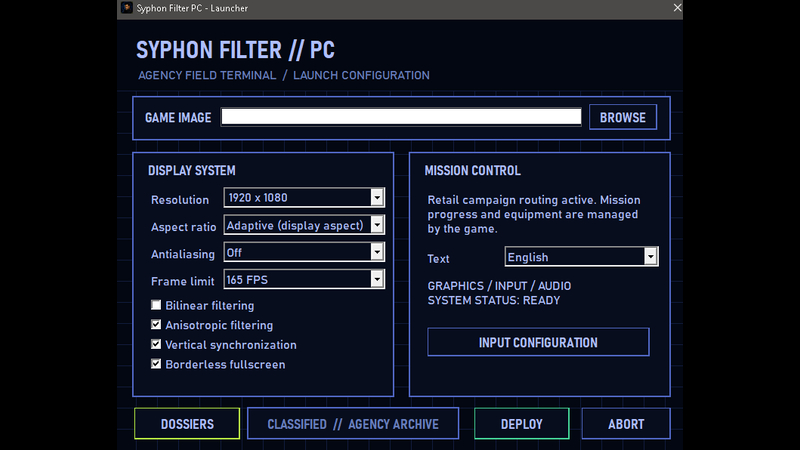Open the Antialiasing dropdown
Screen dimensions: 800x450
tap(304, 252)
